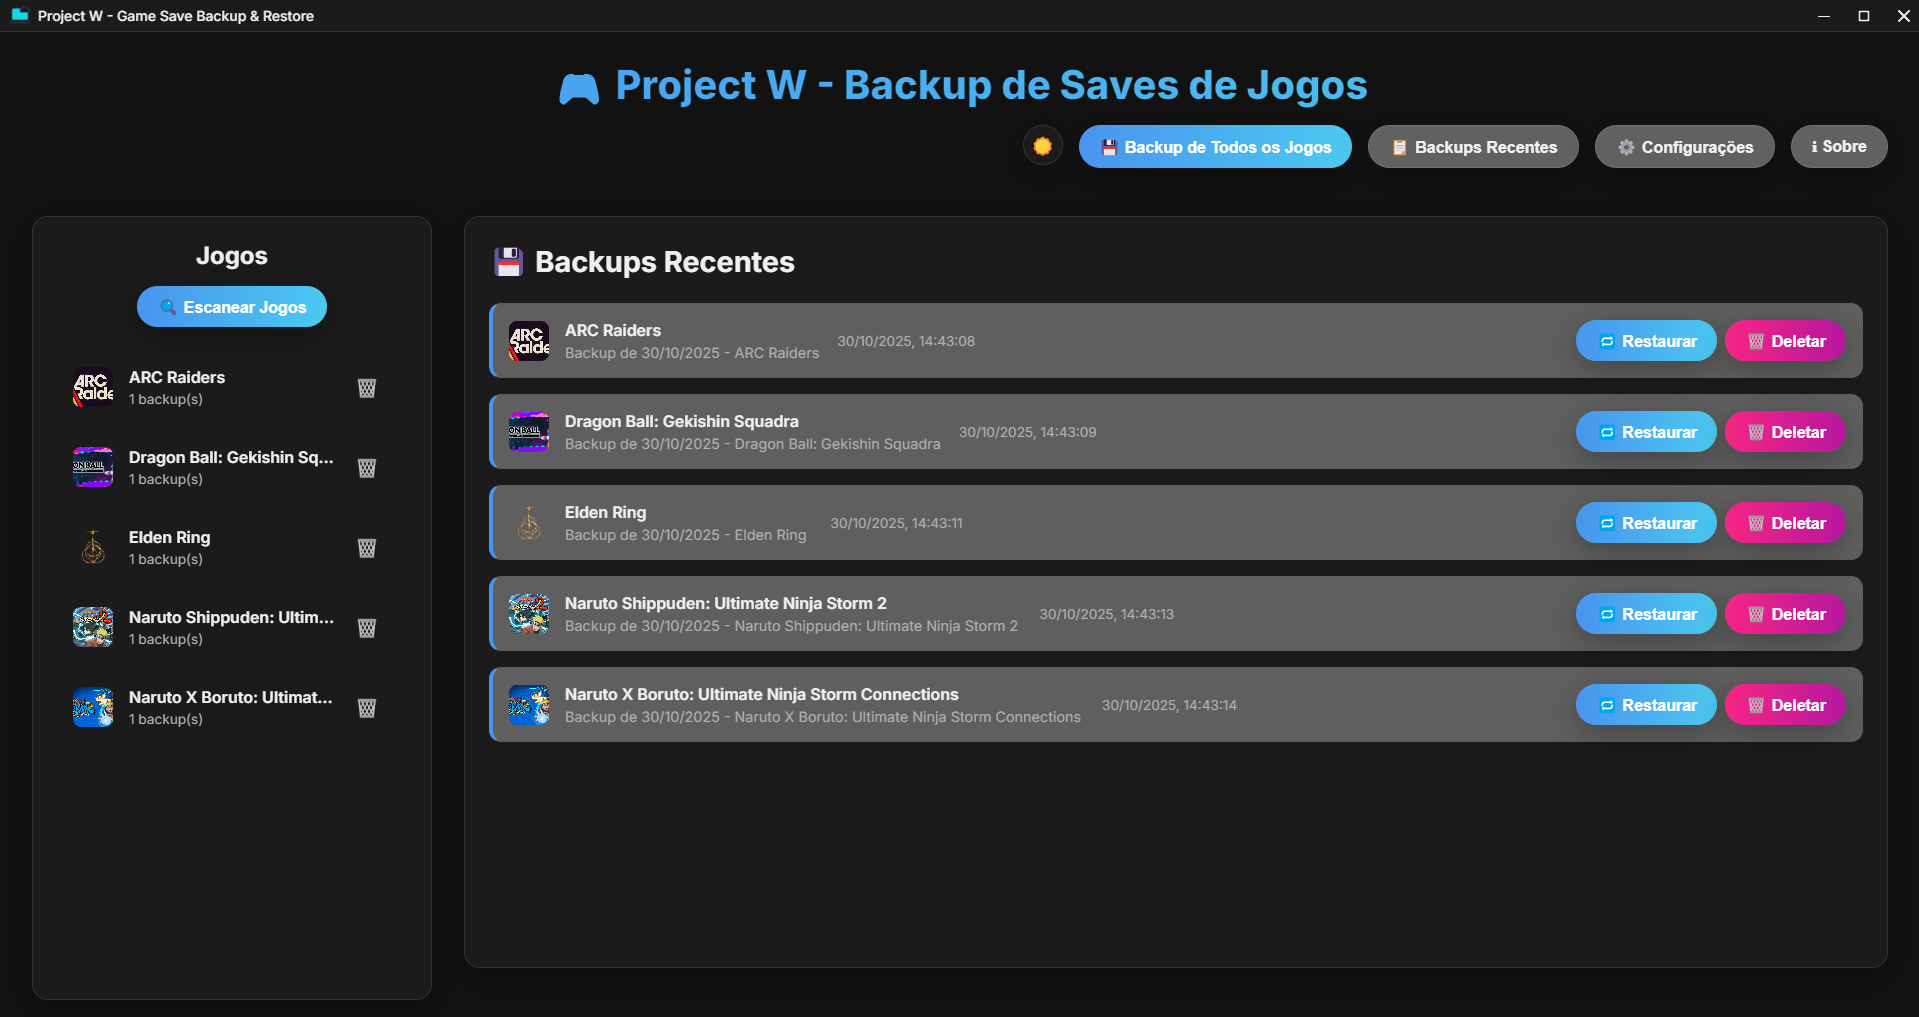The height and width of the screenshot is (1017, 1919).
Task: Click timestamp 30/10/2025, 14:43:14
Action: pos(1169,705)
